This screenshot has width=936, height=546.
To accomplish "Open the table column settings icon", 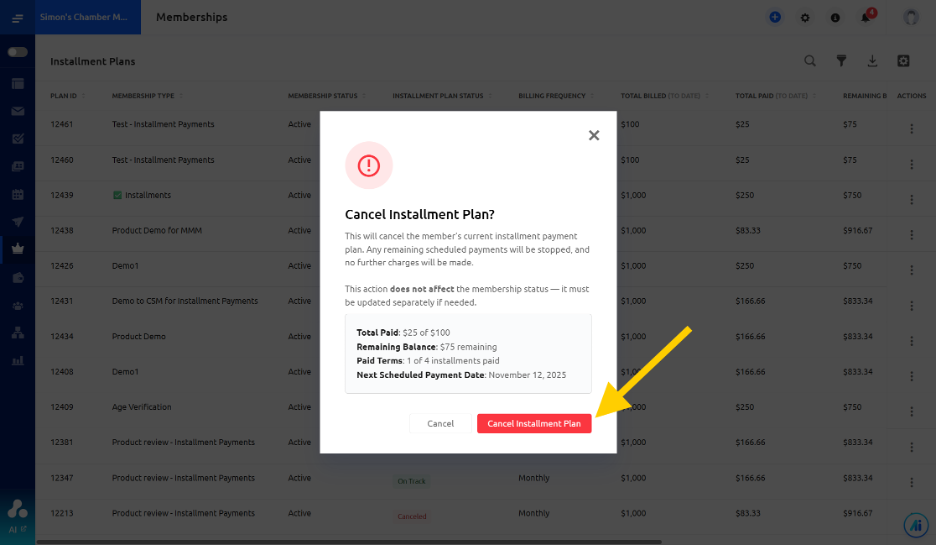I will (903, 61).
